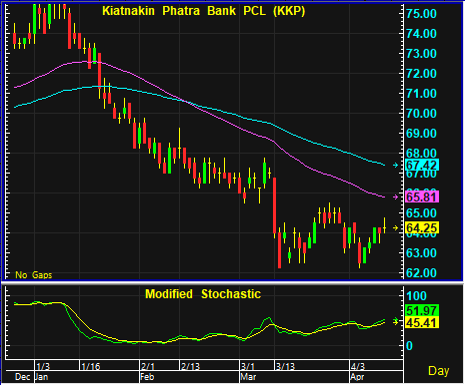
Task: Click the 2/1 date axis label
Action: (x=148, y=367)
